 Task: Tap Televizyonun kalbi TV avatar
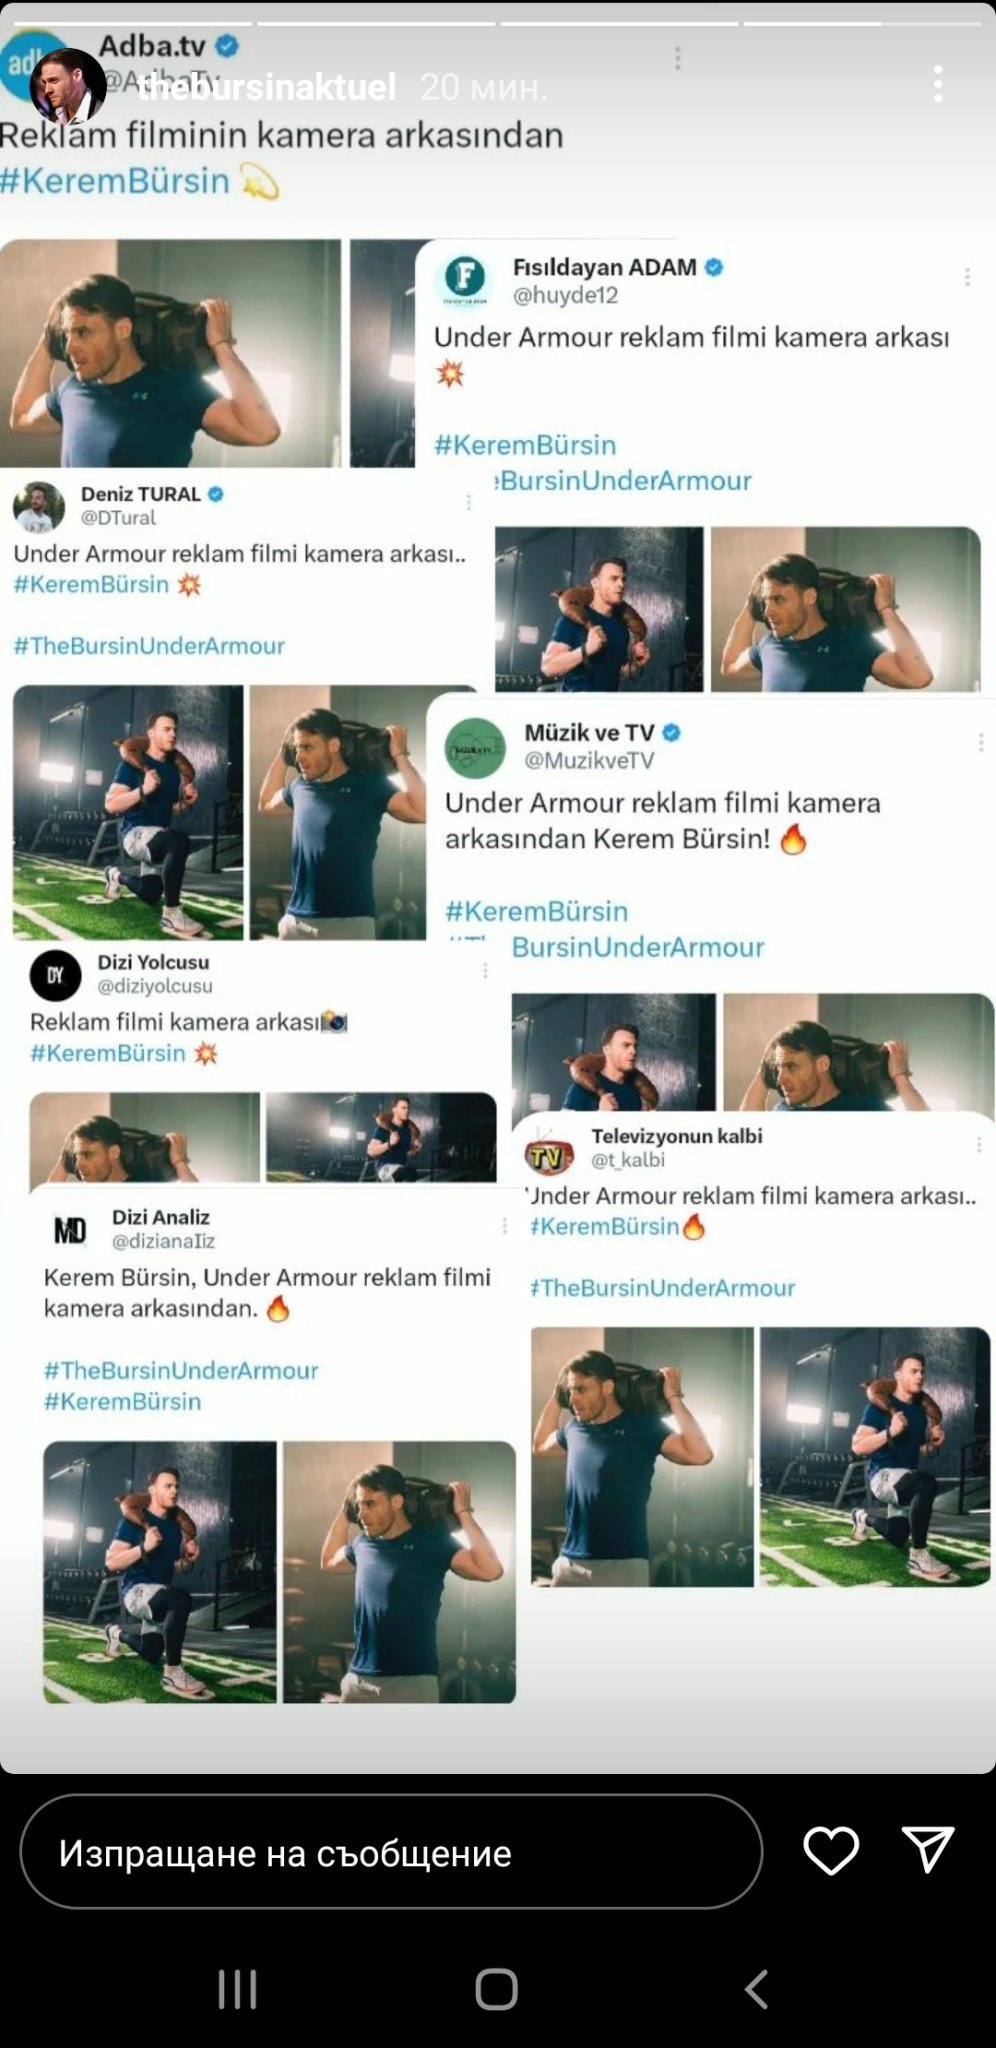pos(549,1152)
